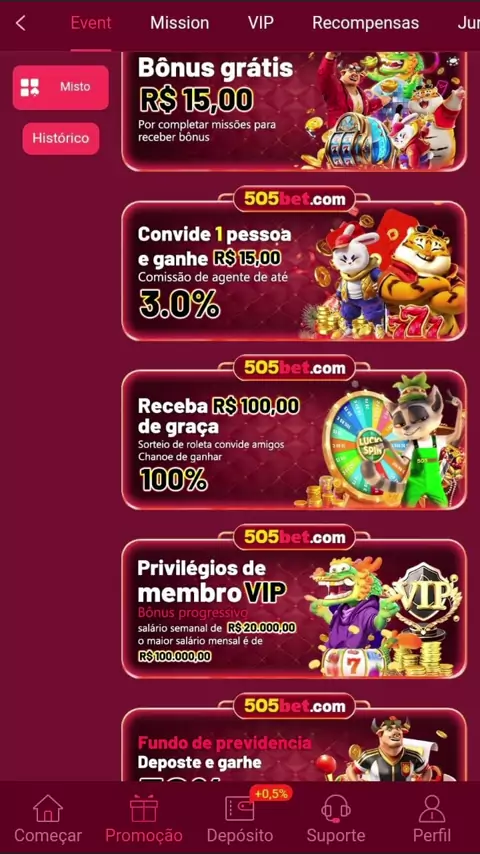Click the Misto category grid icon
This screenshot has height=854, width=480.
coord(30,87)
